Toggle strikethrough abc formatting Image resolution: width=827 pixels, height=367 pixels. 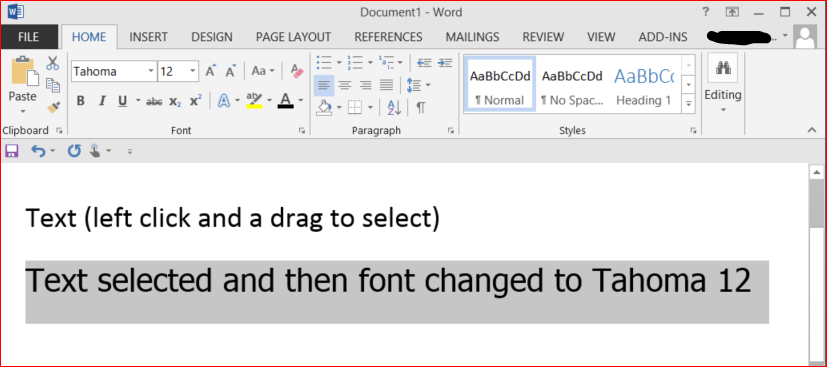pos(154,101)
